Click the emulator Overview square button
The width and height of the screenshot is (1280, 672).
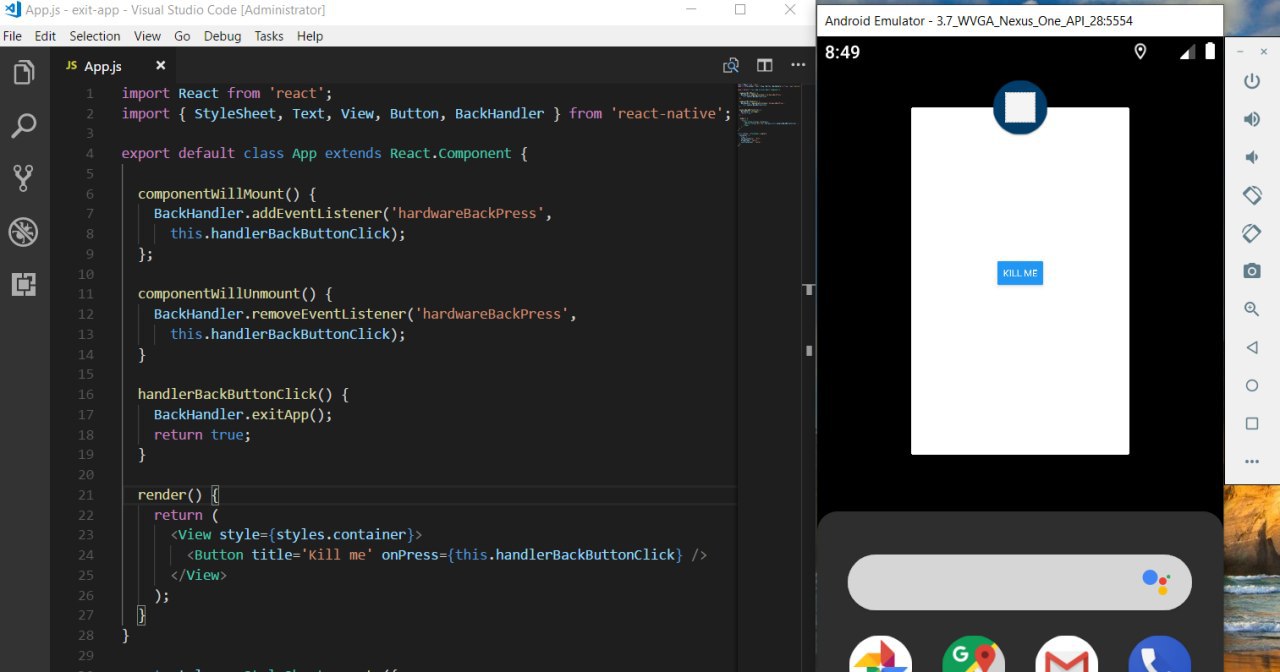pyautogui.click(x=1251, y=423)
